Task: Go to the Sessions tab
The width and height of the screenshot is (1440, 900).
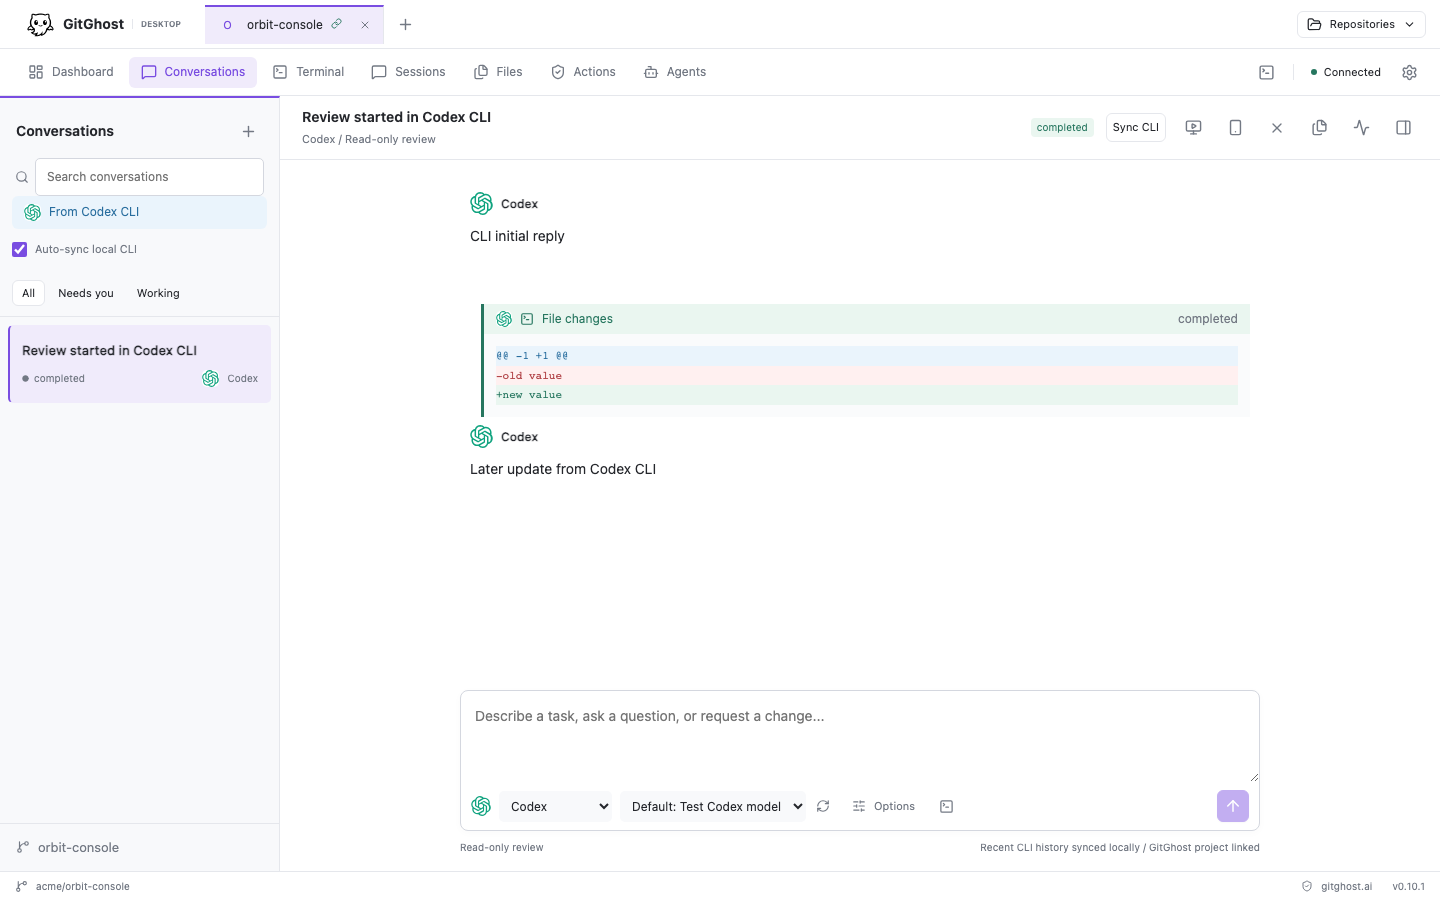Action: (408, 72)
